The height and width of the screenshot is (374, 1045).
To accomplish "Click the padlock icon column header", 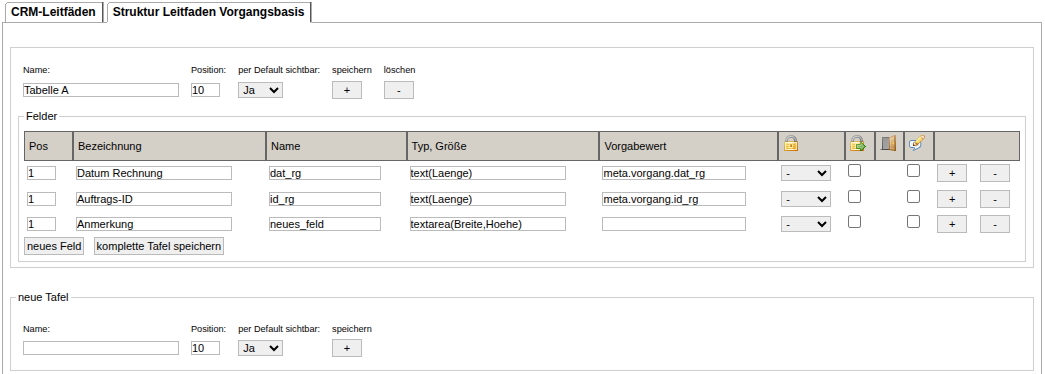I will point(790,145).
